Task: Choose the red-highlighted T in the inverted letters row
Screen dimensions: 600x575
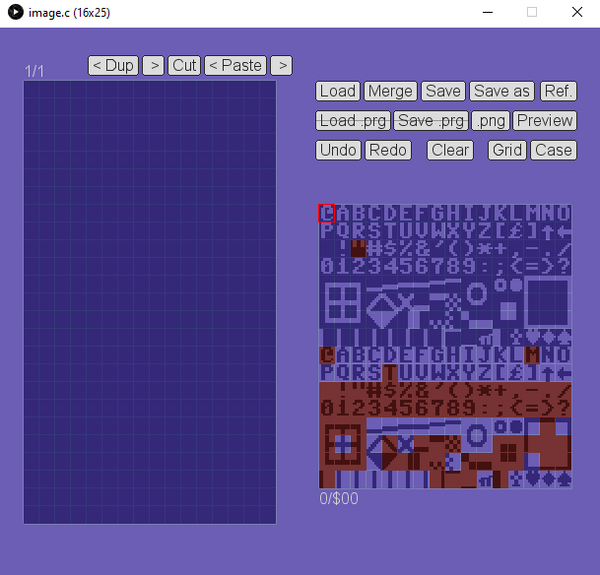Action: (x=390, y=373)
